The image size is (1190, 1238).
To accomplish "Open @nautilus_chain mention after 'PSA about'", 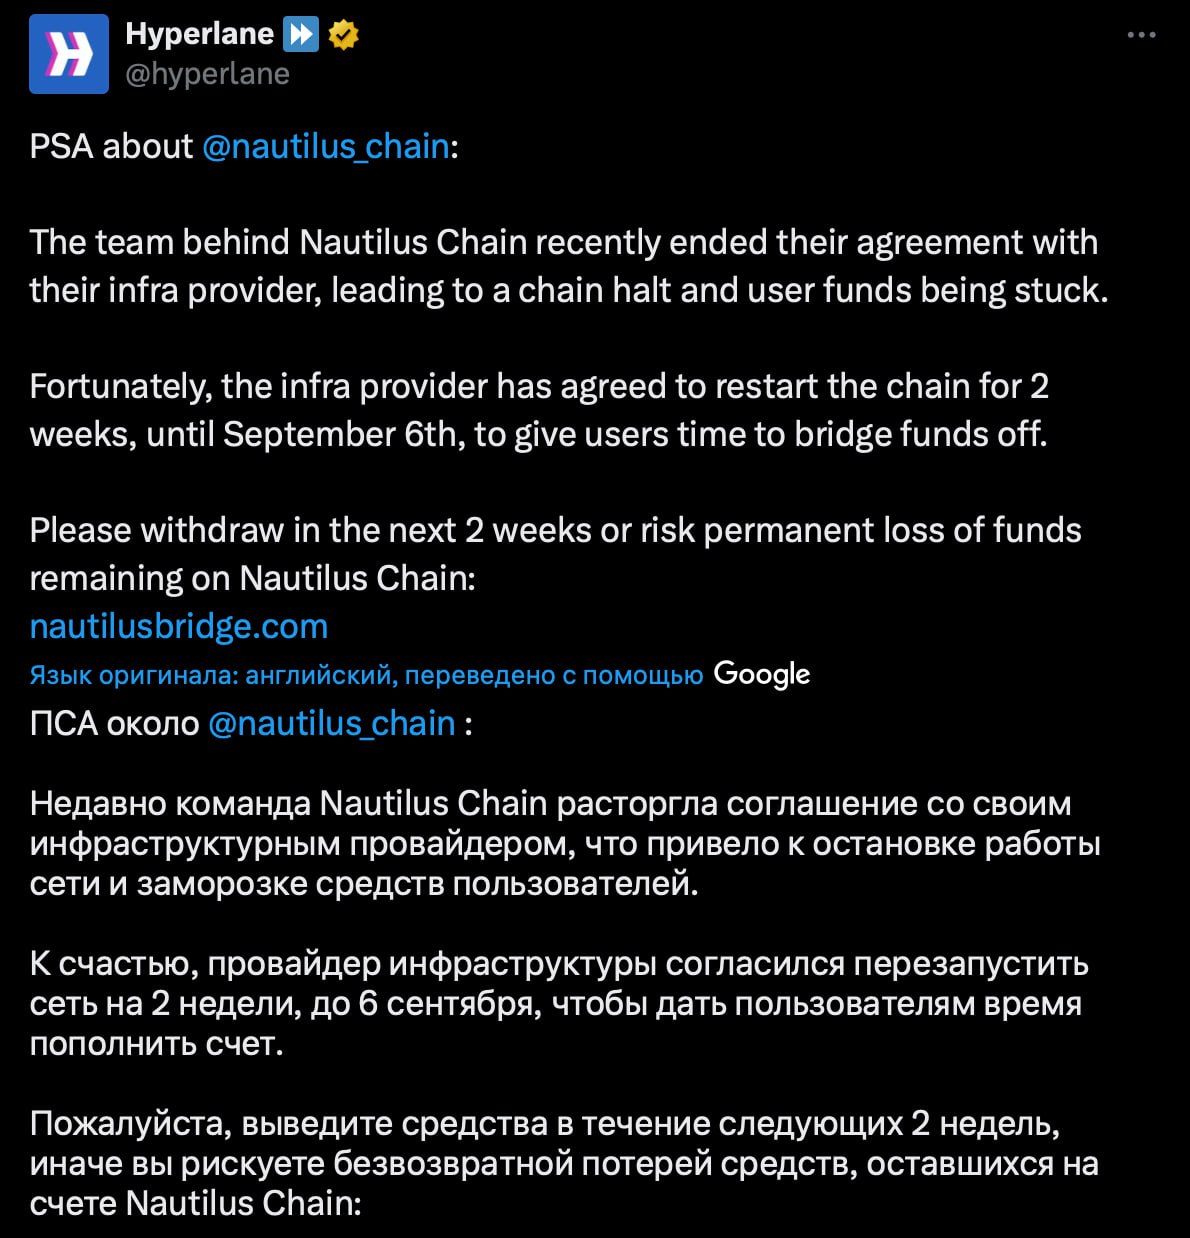I will coord(326,147).
